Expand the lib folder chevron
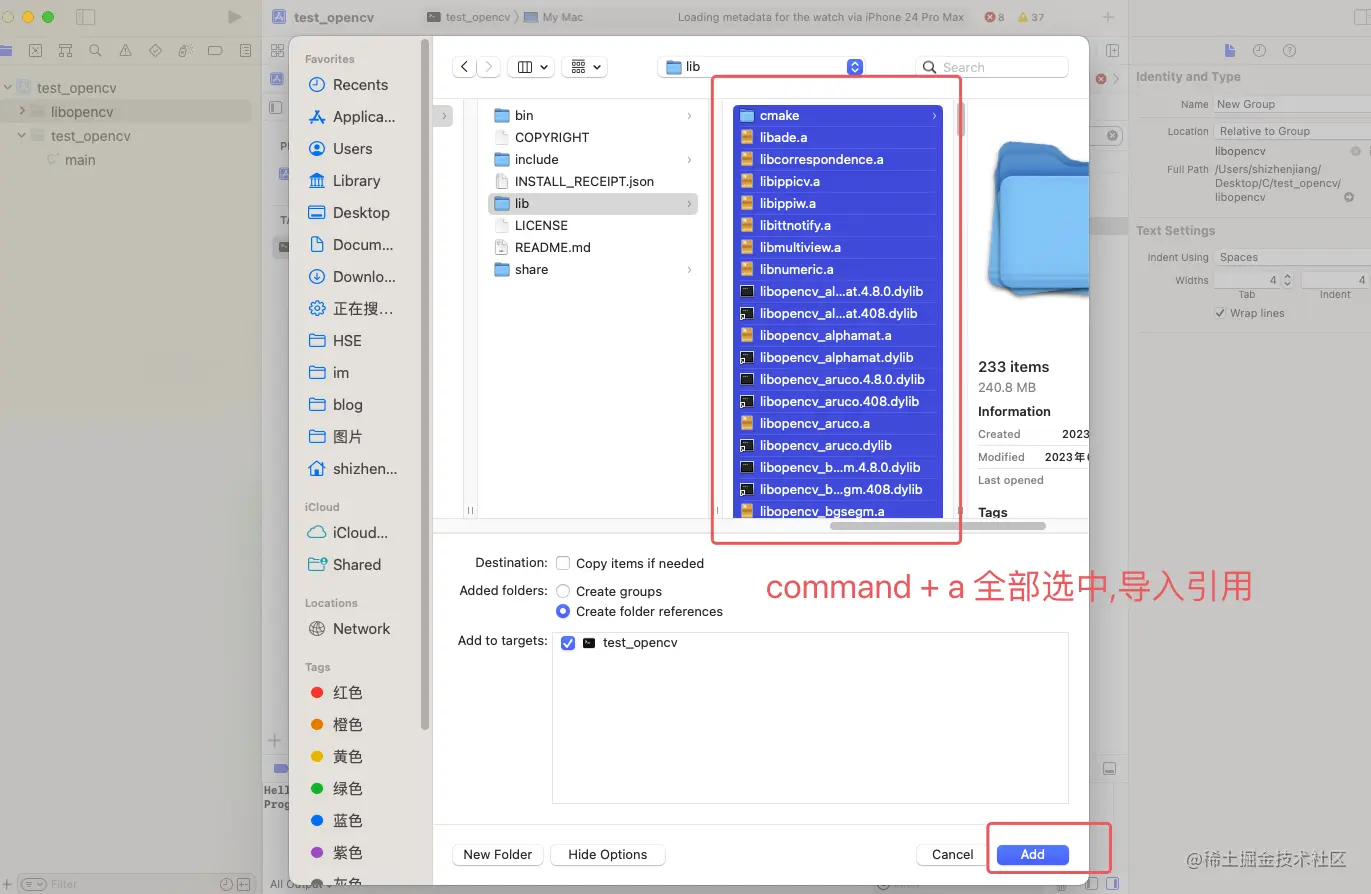Screen dimensions: 1371x894 coord(689,204)
